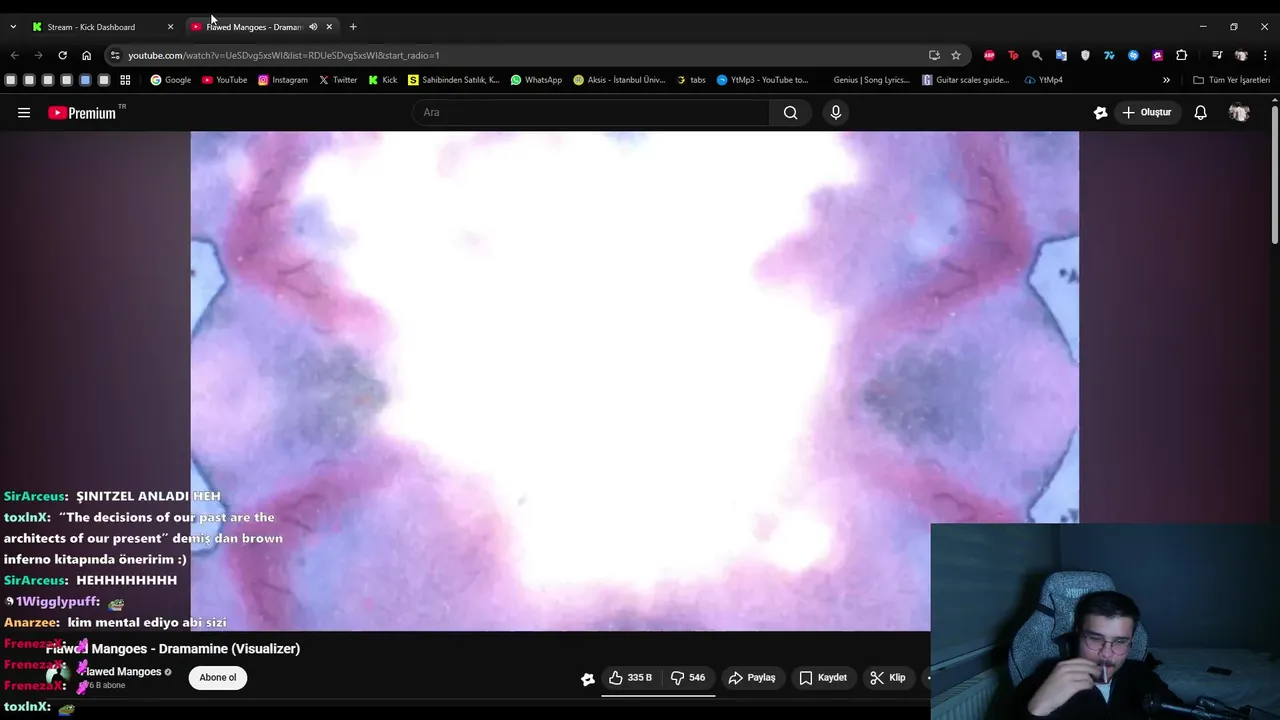
Task: Save the video with Kaydet
Action: (823, 678)
